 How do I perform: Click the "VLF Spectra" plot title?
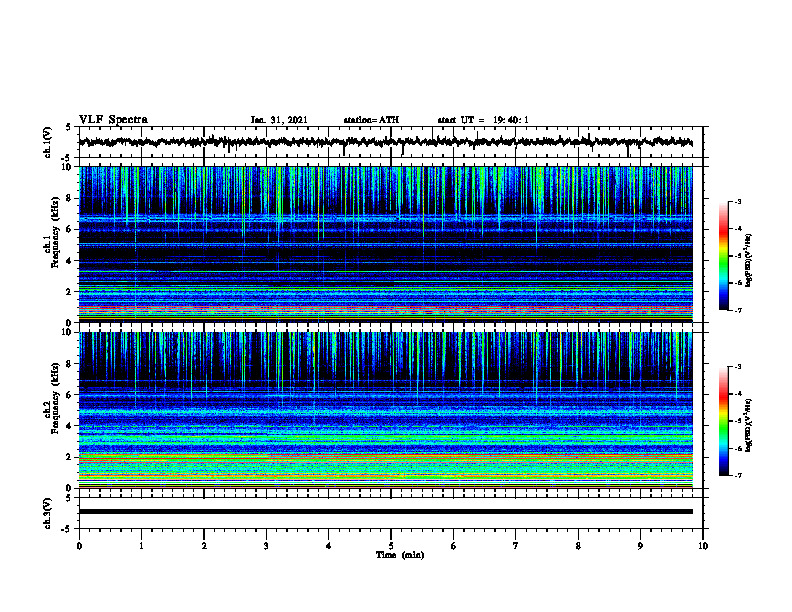coord(113,120)
